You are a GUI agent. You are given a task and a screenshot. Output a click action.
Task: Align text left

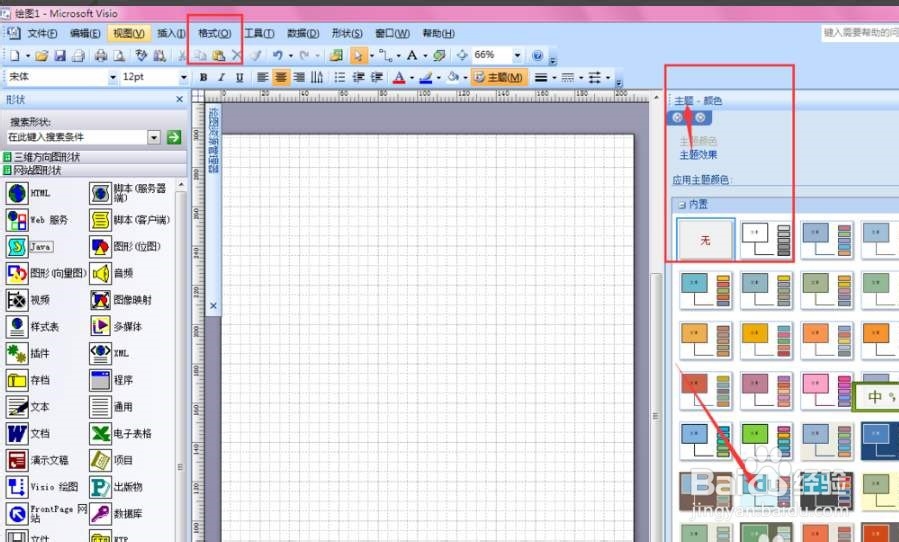pyautogui.click(x=262, y=77)
